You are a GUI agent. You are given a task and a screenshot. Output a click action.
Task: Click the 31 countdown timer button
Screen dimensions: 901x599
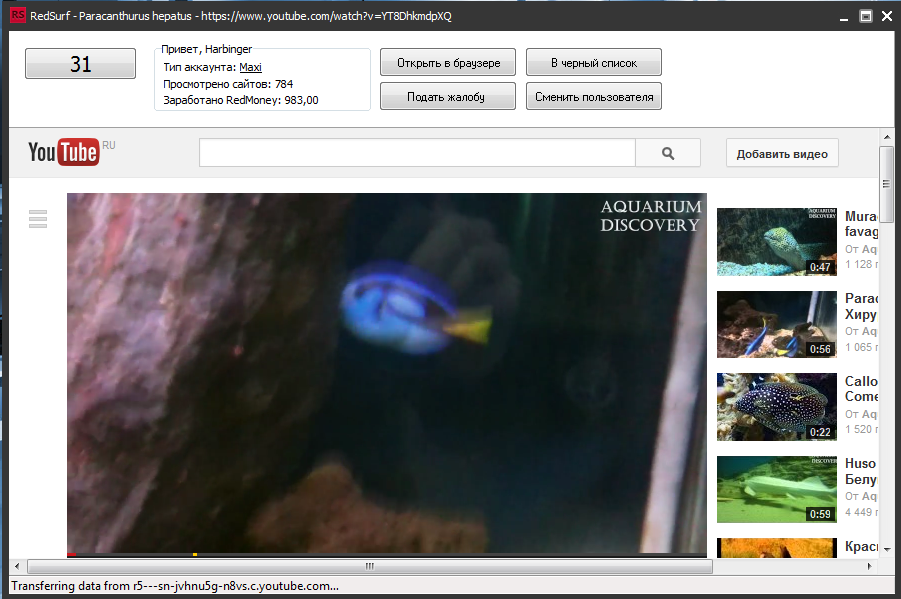click(x=80, y=64)
